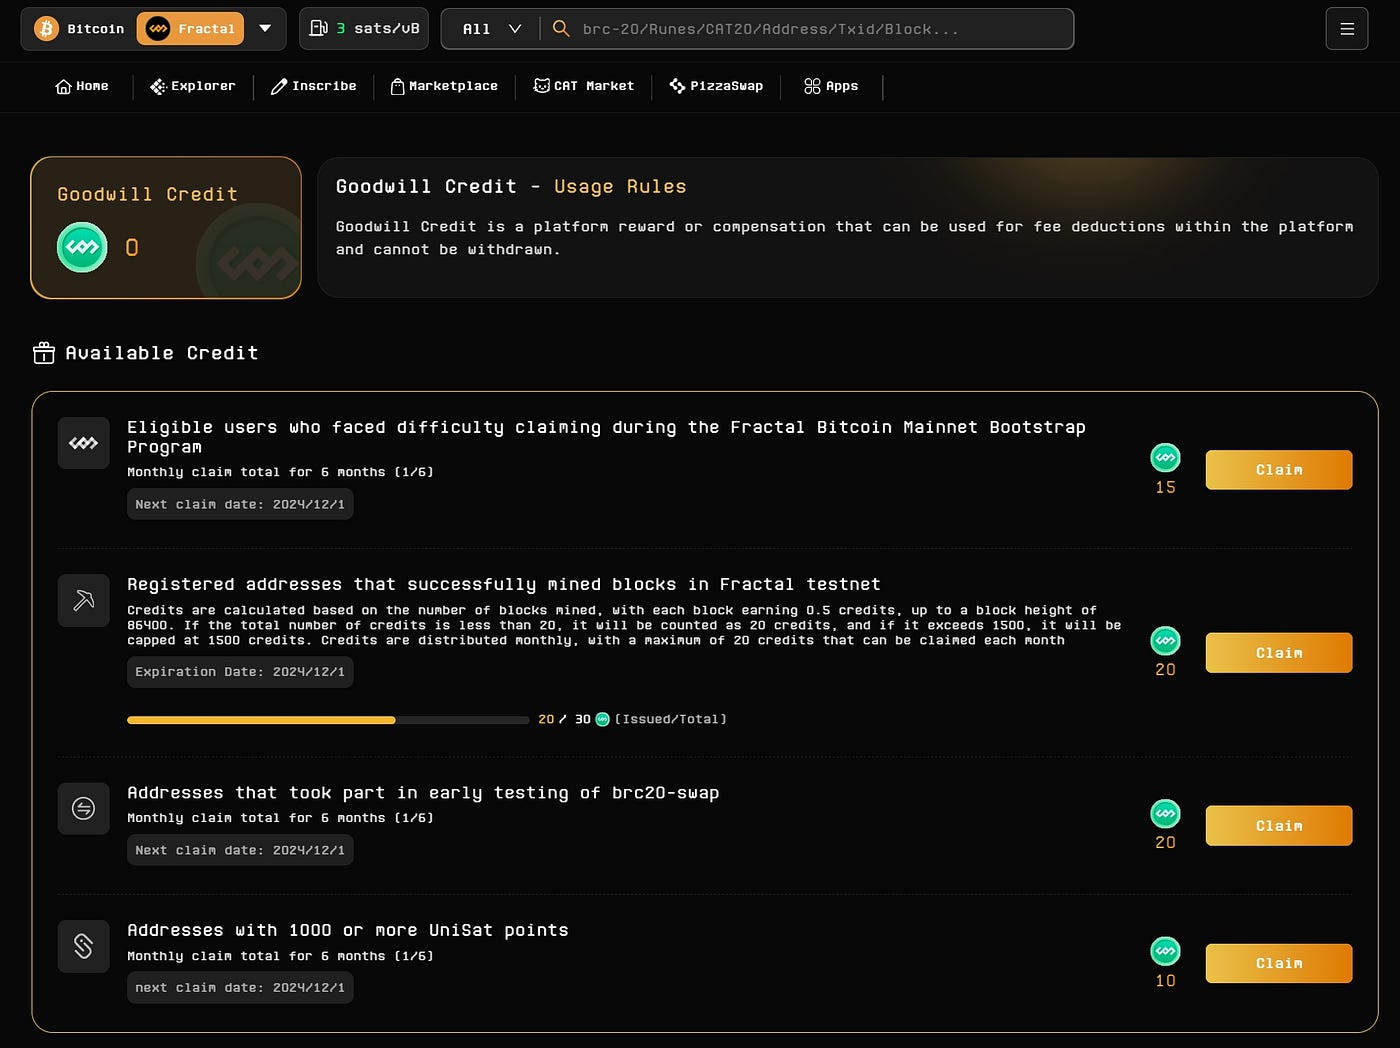
Task: Claim the Bootstrap Program 15 credits
Action: point(1279,470)
